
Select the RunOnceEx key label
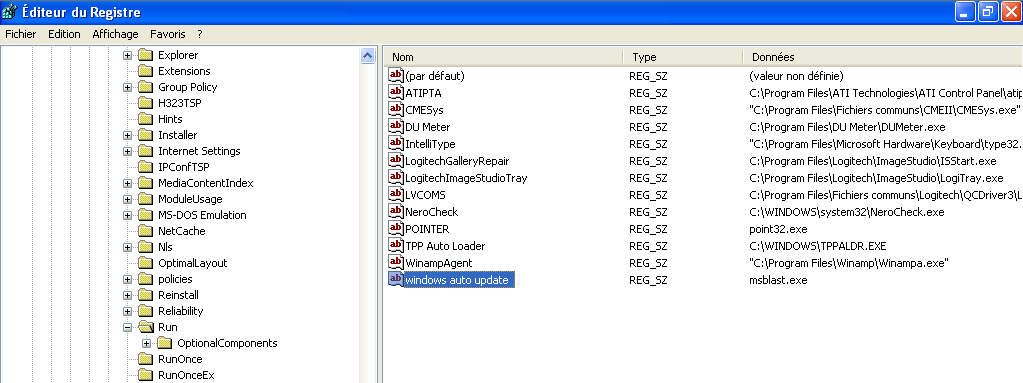(186, 375)
